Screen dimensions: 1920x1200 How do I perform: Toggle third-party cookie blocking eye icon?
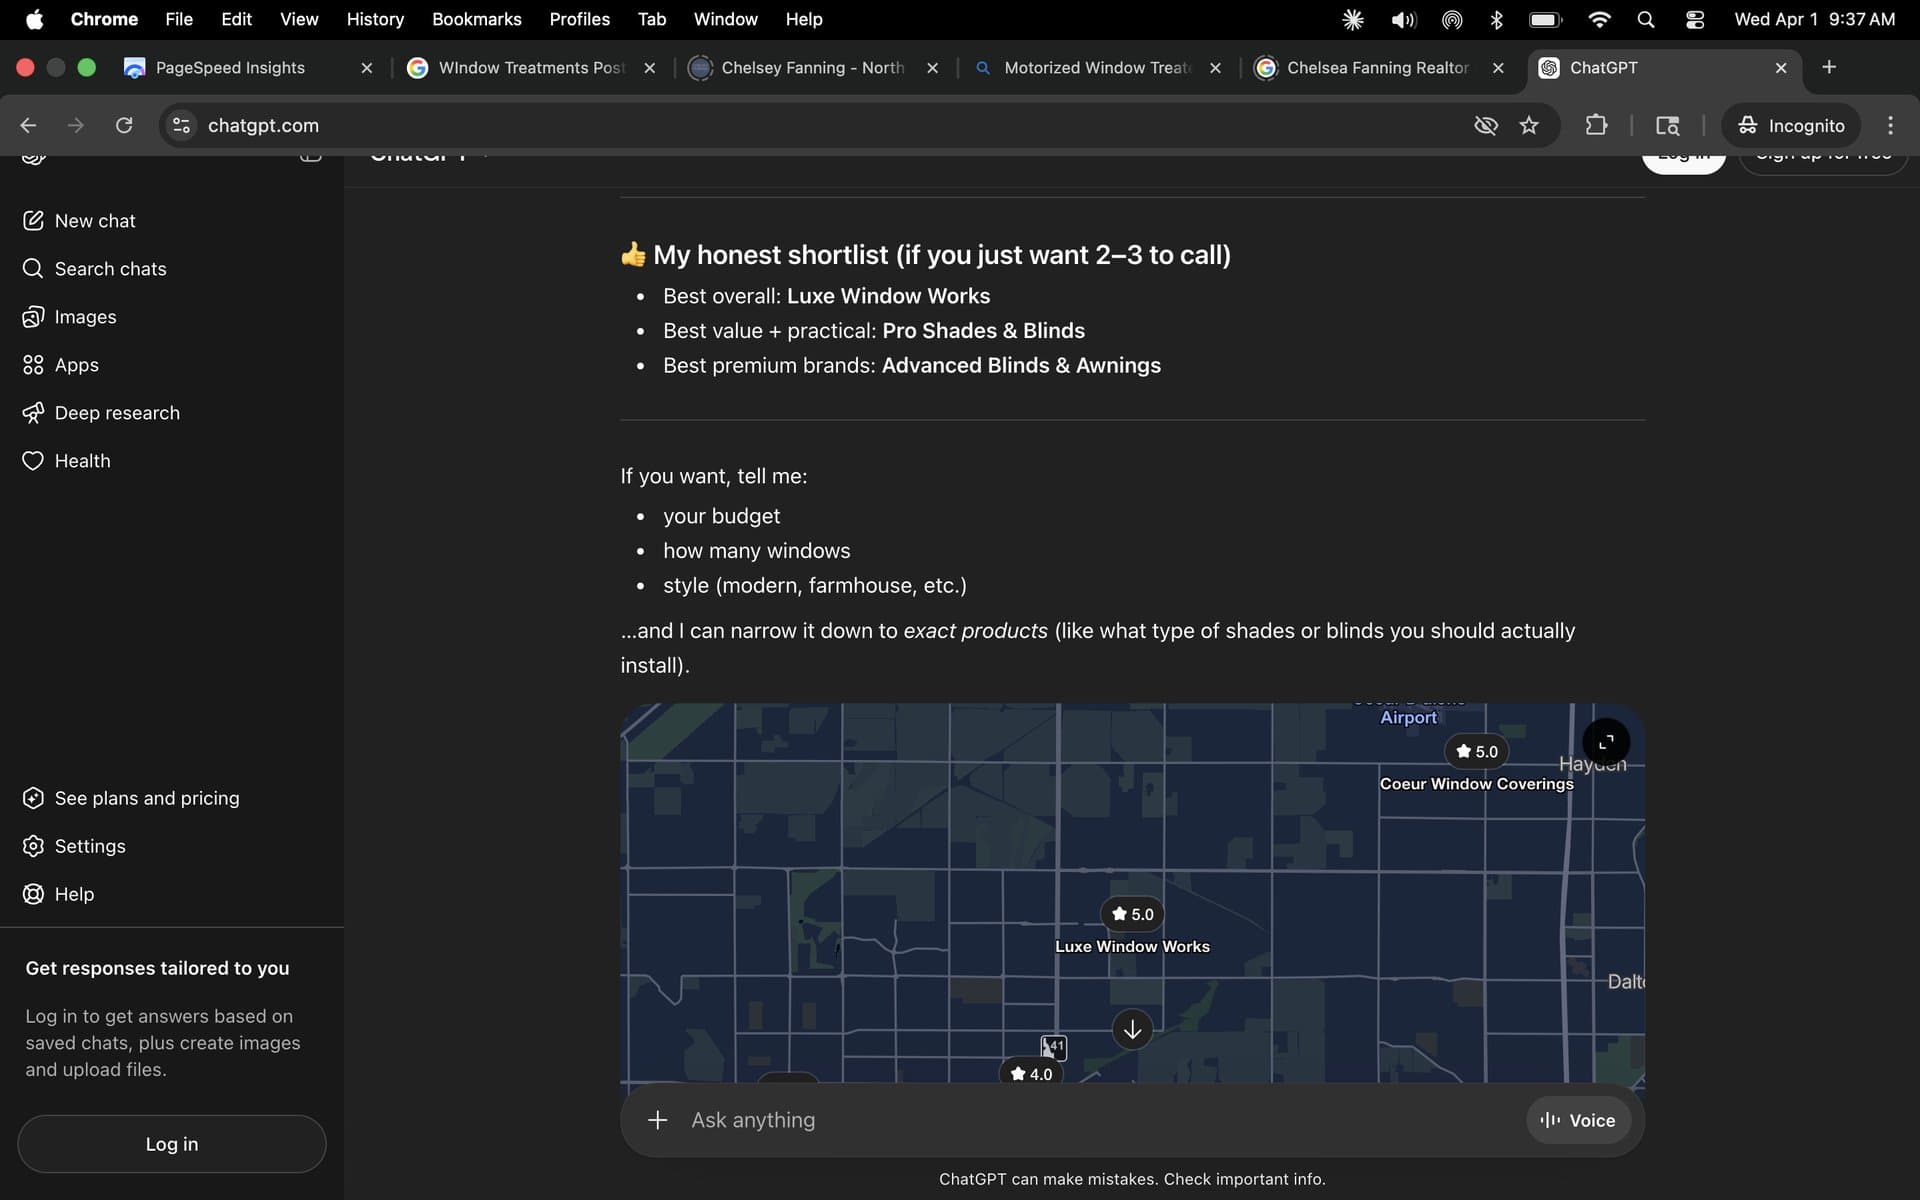click(1485, 125)
